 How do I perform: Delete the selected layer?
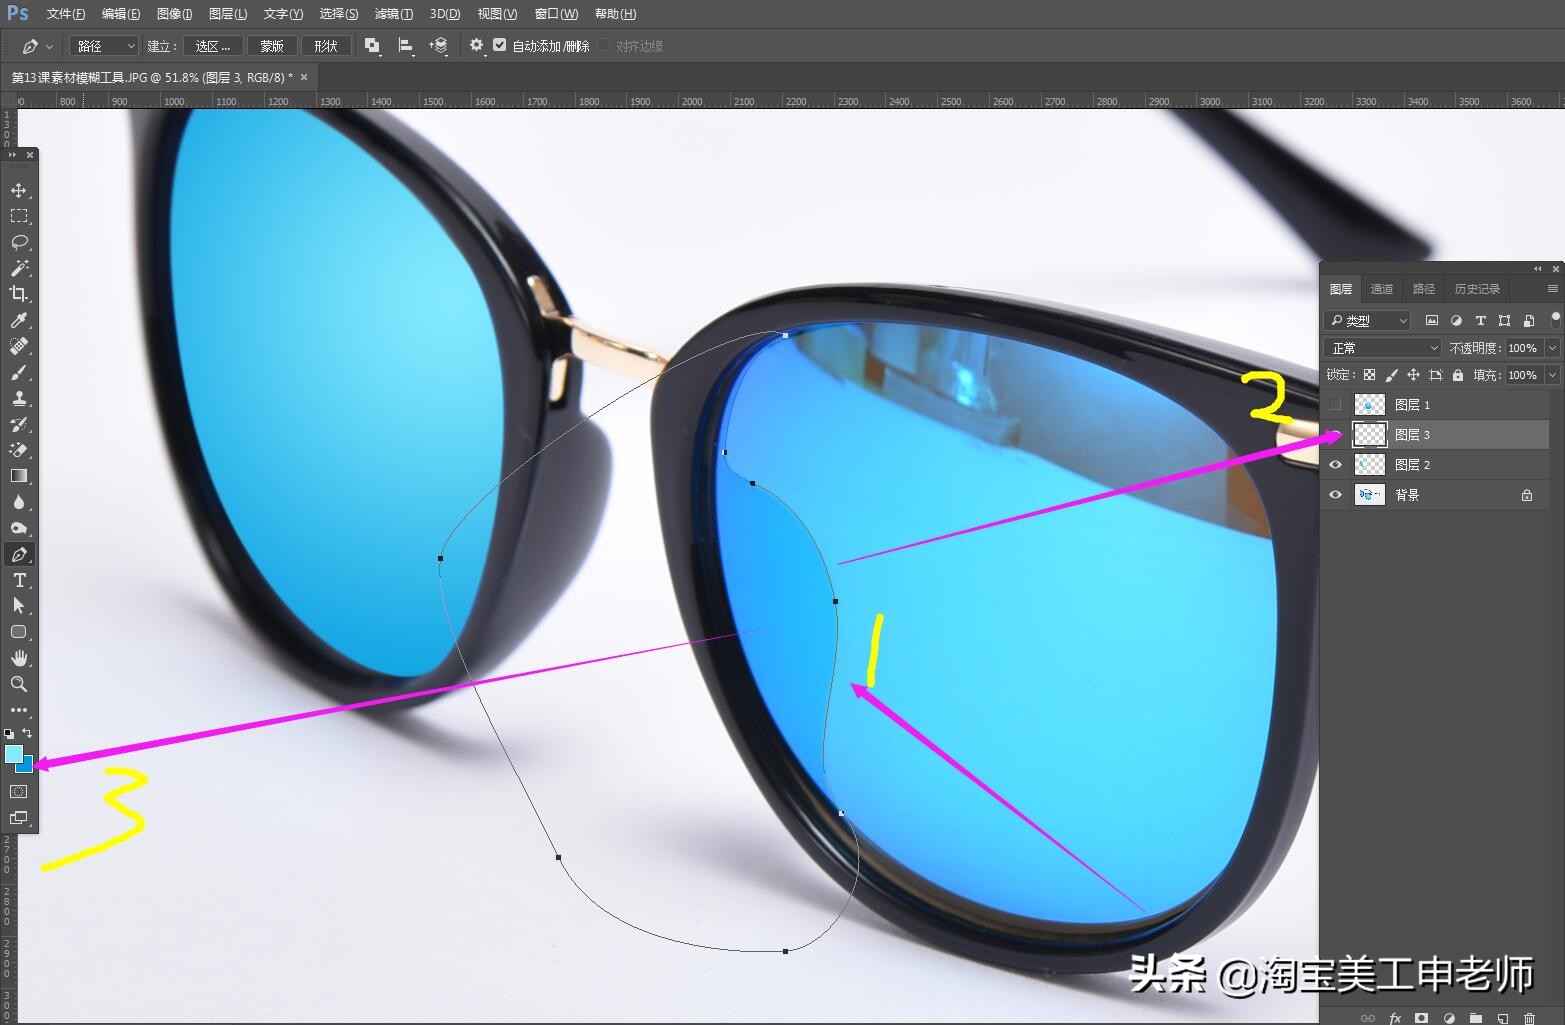[x=1529, y=1018]
